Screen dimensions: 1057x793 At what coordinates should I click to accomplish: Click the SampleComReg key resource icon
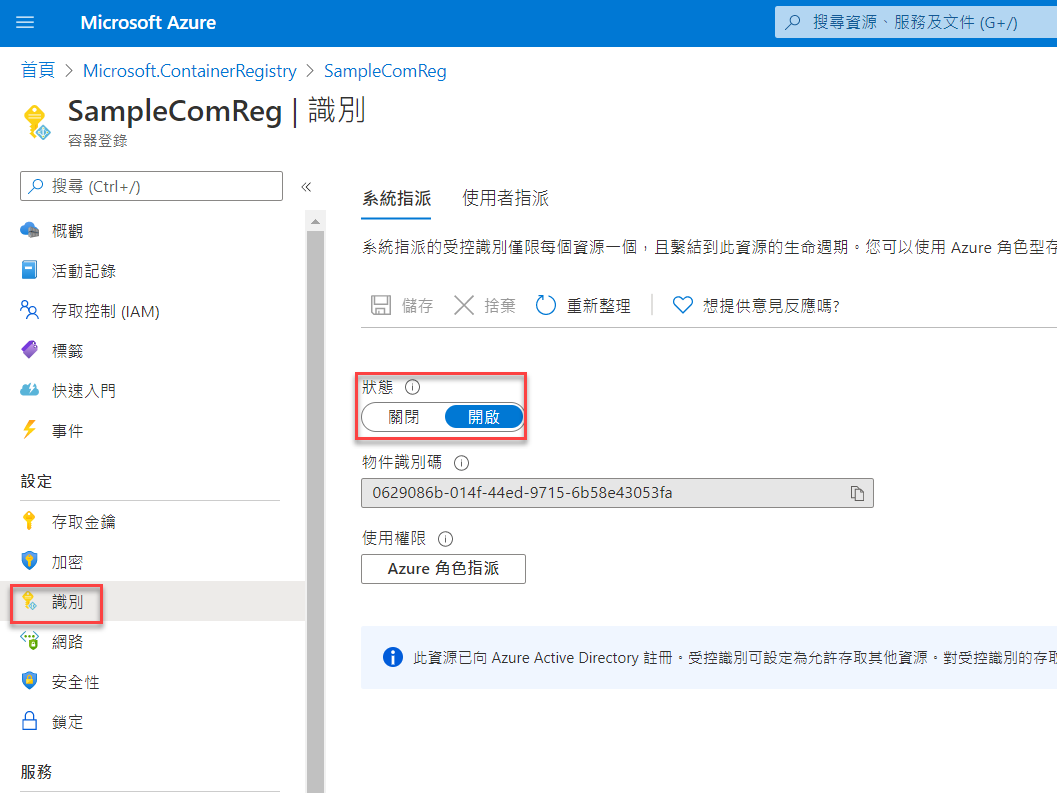(36, 122)
